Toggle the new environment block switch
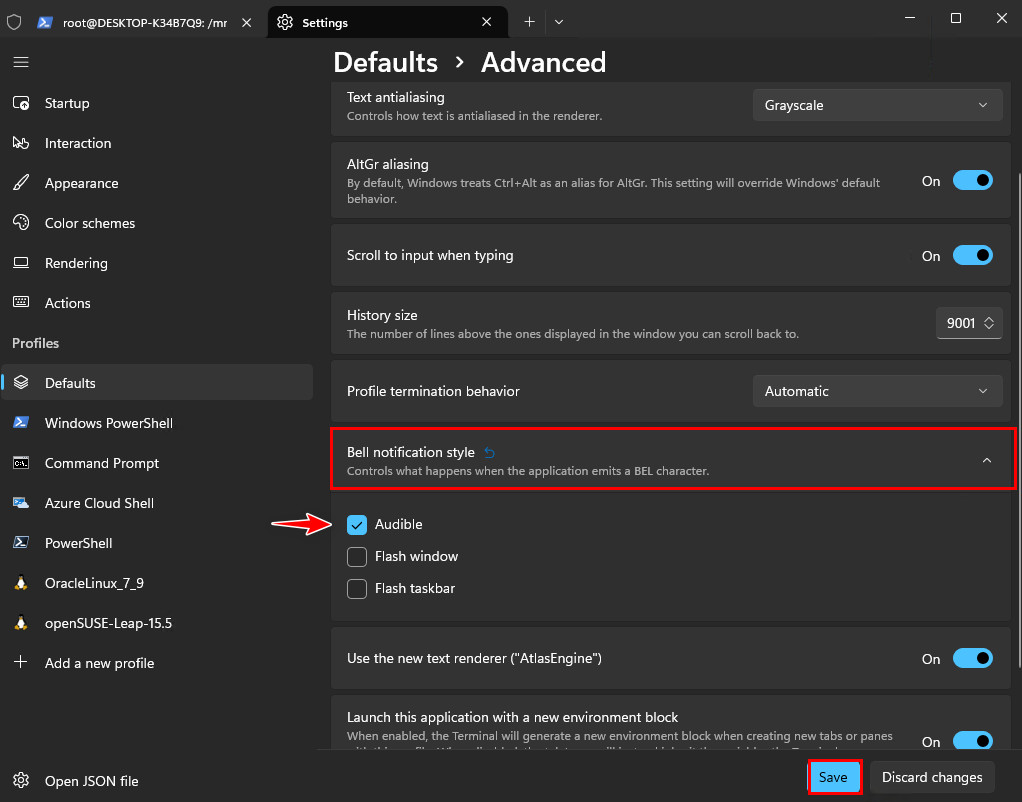1022x802 pixels. [972, 740]
